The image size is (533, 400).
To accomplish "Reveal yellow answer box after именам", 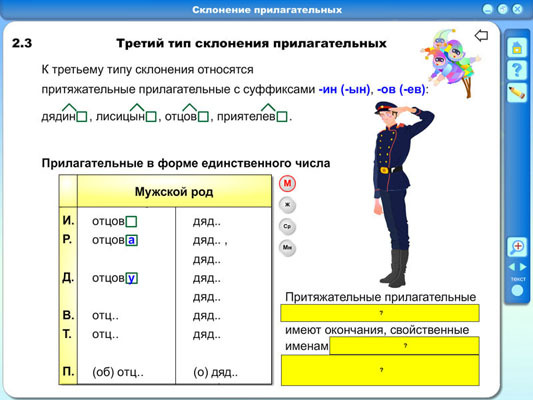I will point(405,346).
